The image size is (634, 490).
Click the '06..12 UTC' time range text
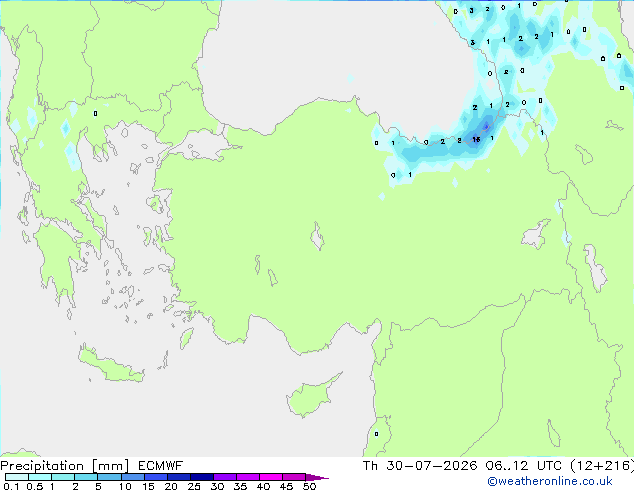[x=524, y=466]
